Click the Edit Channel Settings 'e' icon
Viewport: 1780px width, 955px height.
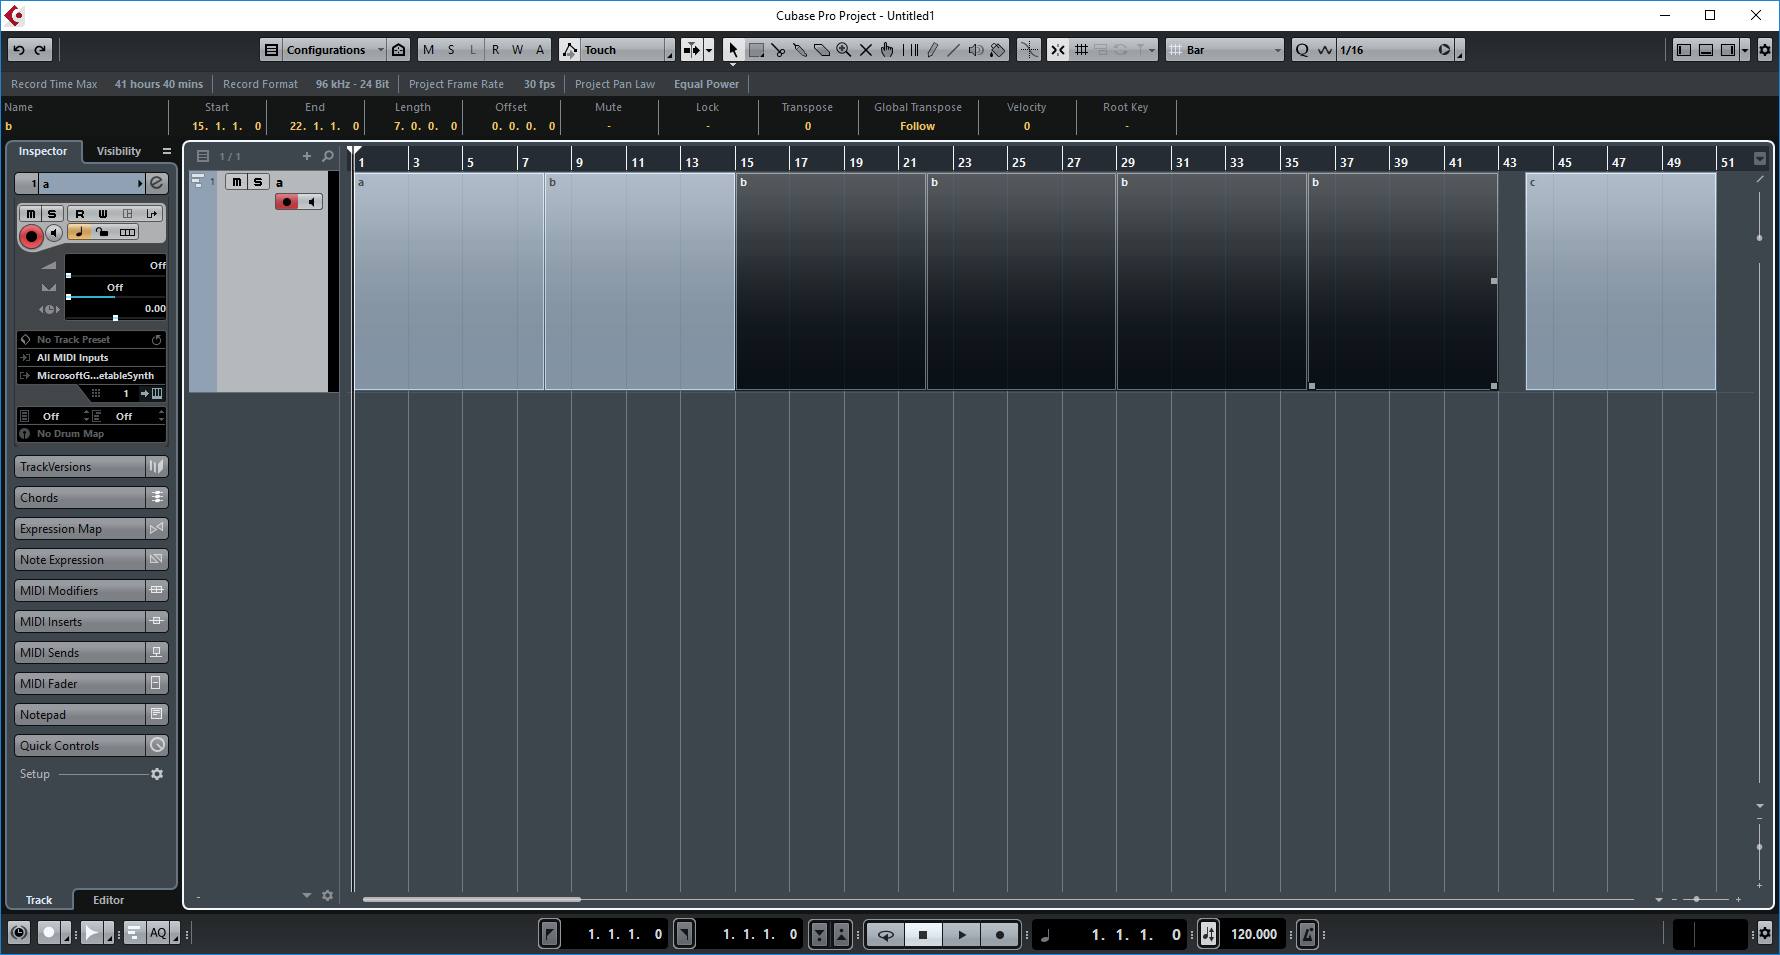click(157, 183)
